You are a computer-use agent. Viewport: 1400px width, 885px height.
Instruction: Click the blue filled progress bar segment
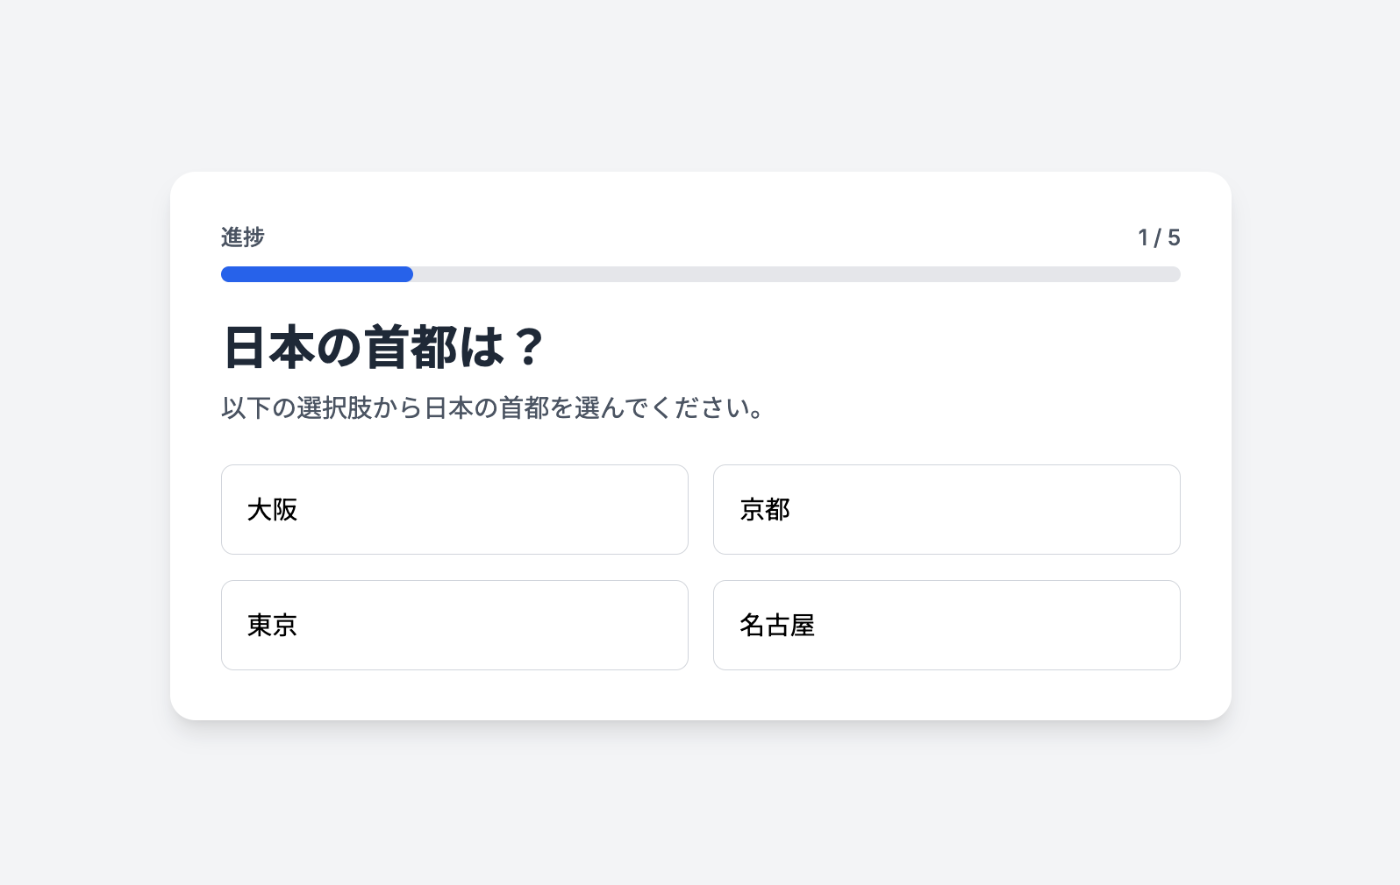(316, 274)
